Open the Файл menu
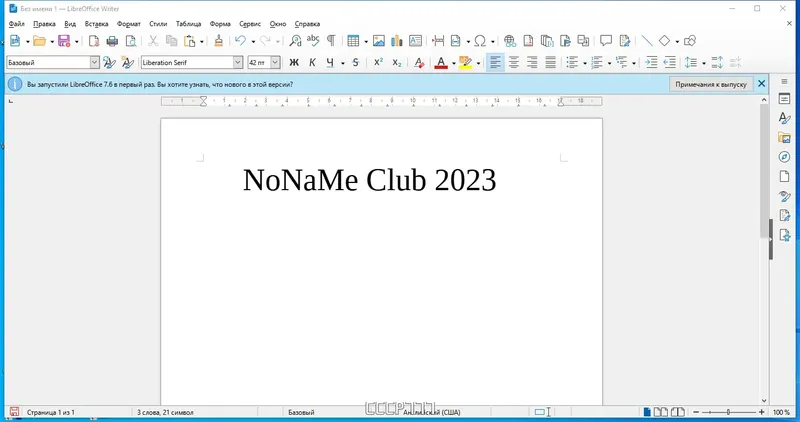Image resolution: width=800 pixels, height=422 pixels. 17,24
